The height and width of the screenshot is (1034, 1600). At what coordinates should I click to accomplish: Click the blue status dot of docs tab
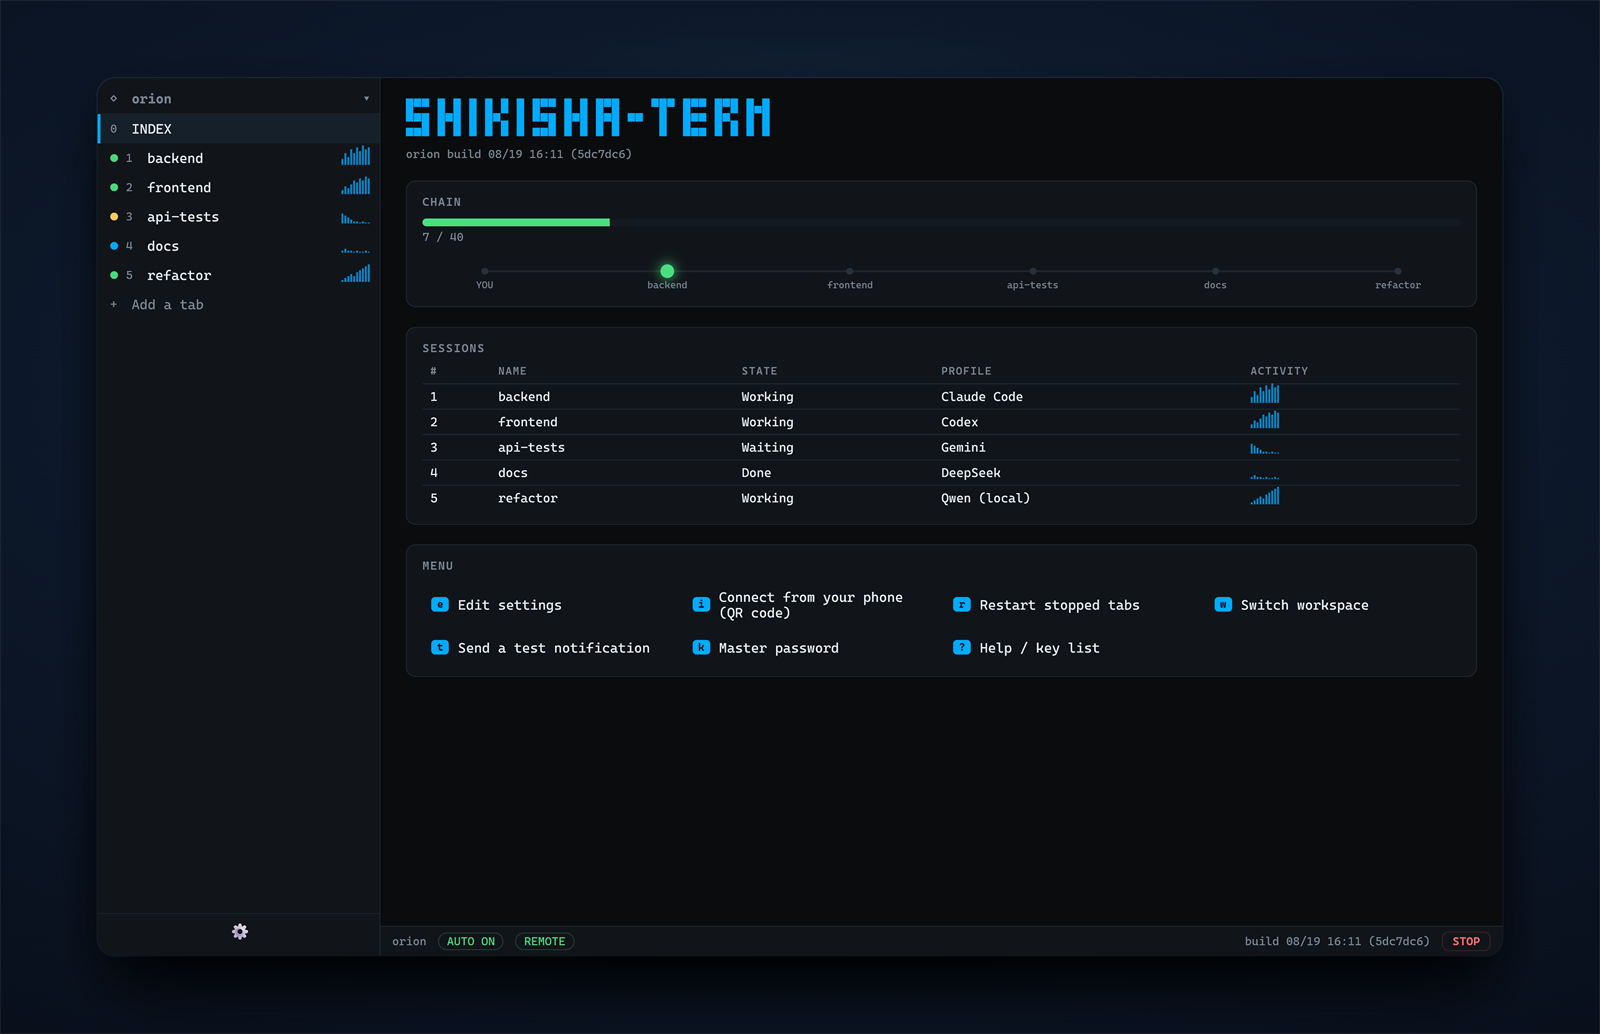(x=114, y=246)
